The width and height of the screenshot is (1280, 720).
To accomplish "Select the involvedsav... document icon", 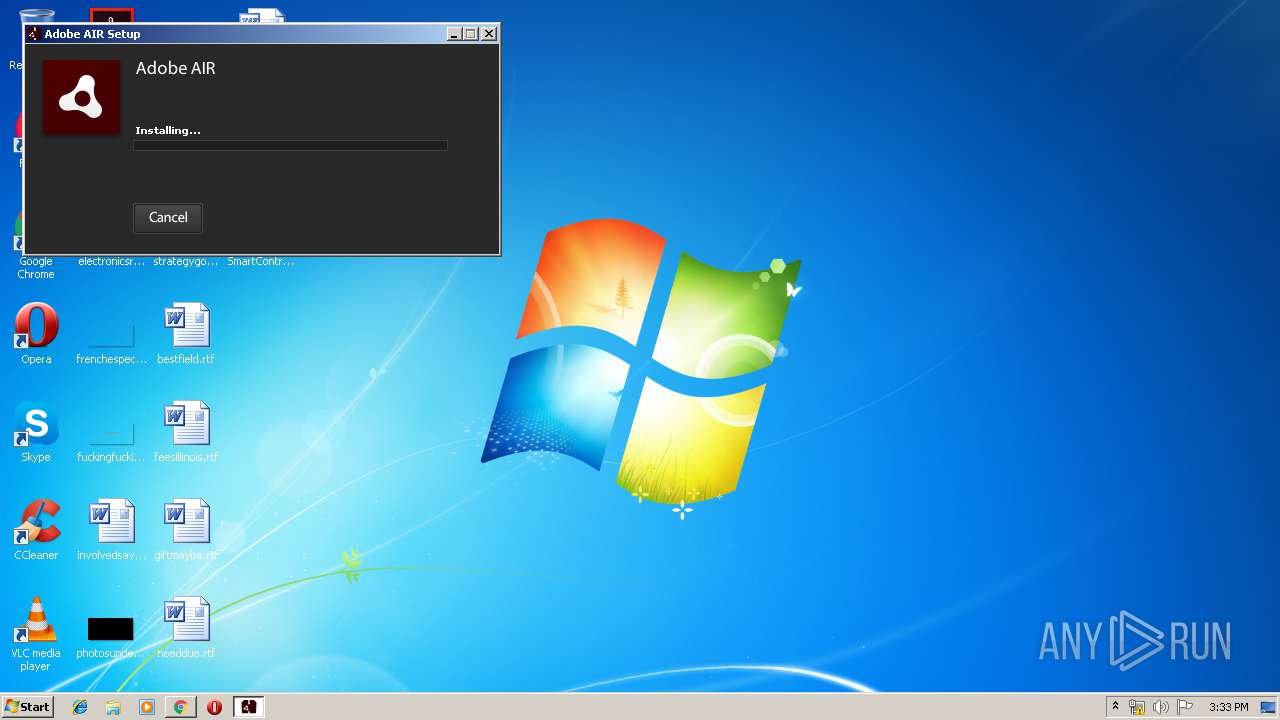I will point(111,530).
